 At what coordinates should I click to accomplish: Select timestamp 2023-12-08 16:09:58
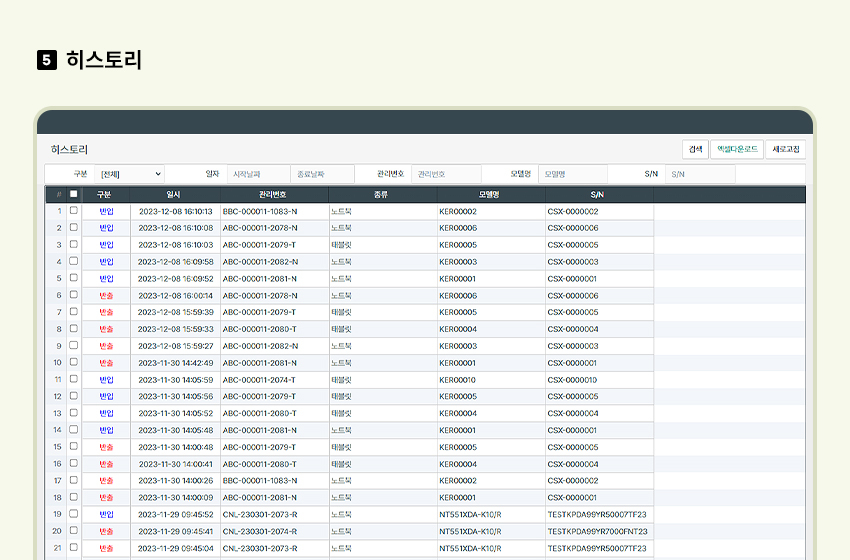click(x=176, y=262)
